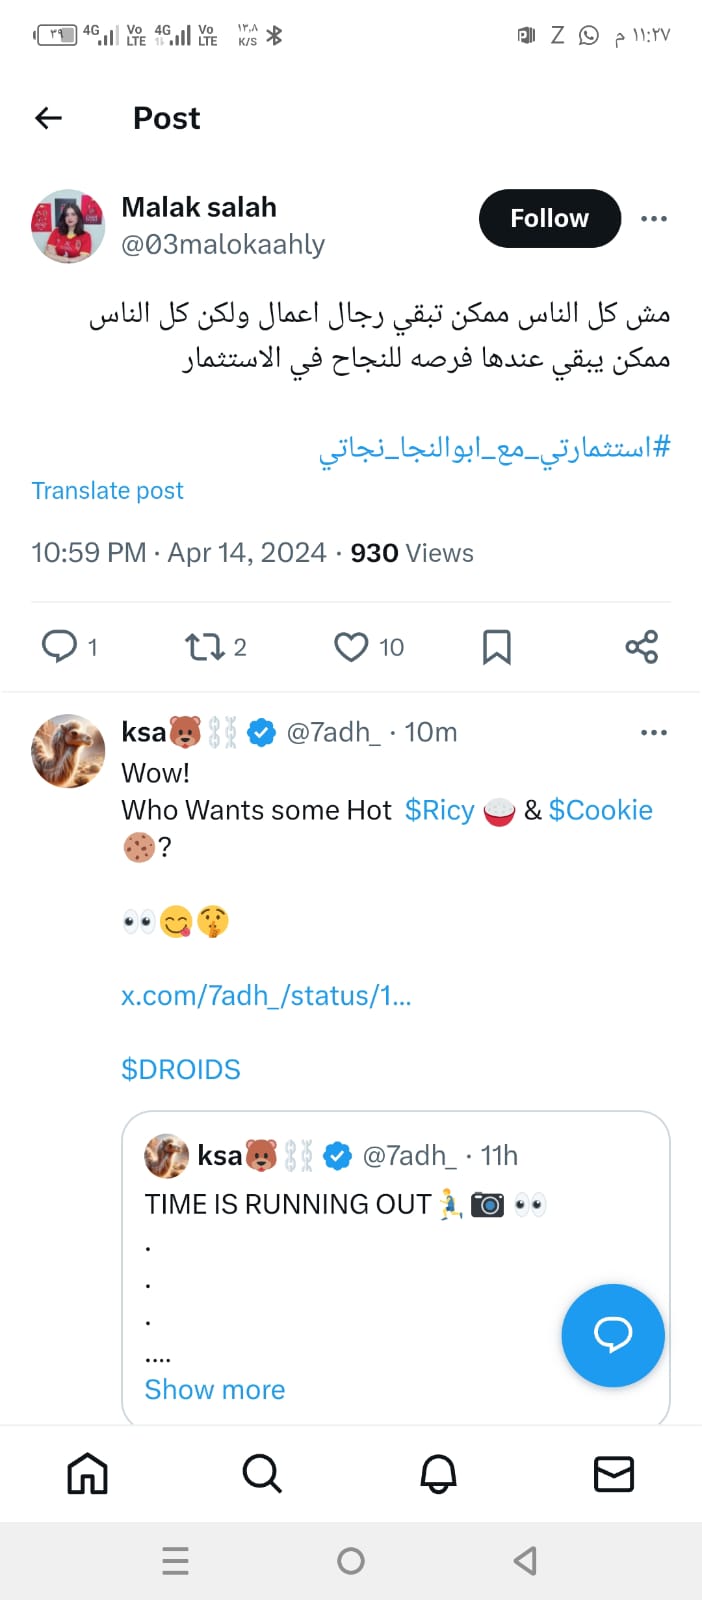Screen dimensions: 702x1600
Task: Open Malak salah's profile picture
Action: pyautogui.click(x=68, y=226)
